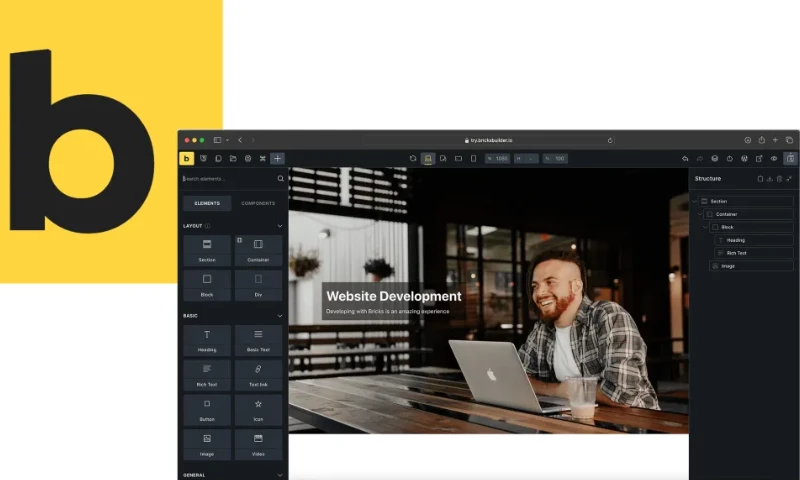Image resolution: width=800 pixels, height=480 pixels.
Task: Toggle the Safari sidebar button
Action: pyautogui.click(x=217, y=140)
